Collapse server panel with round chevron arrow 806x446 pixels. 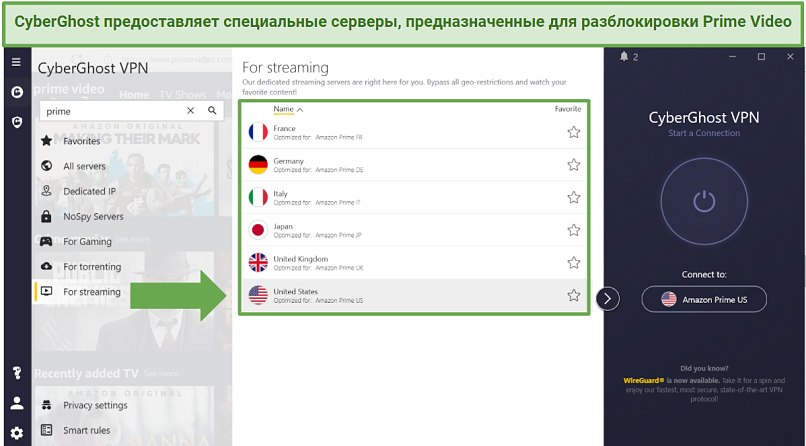608,299
